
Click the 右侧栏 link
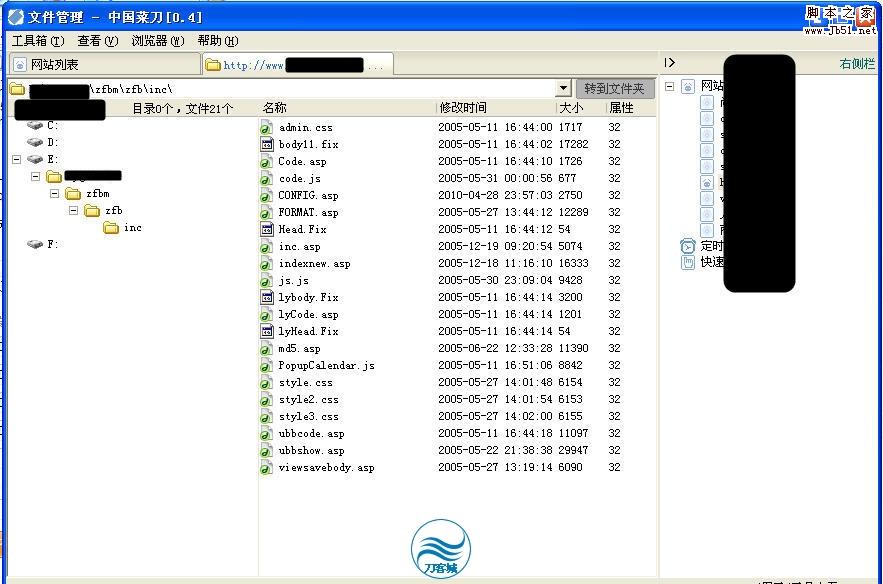[857, 64]
